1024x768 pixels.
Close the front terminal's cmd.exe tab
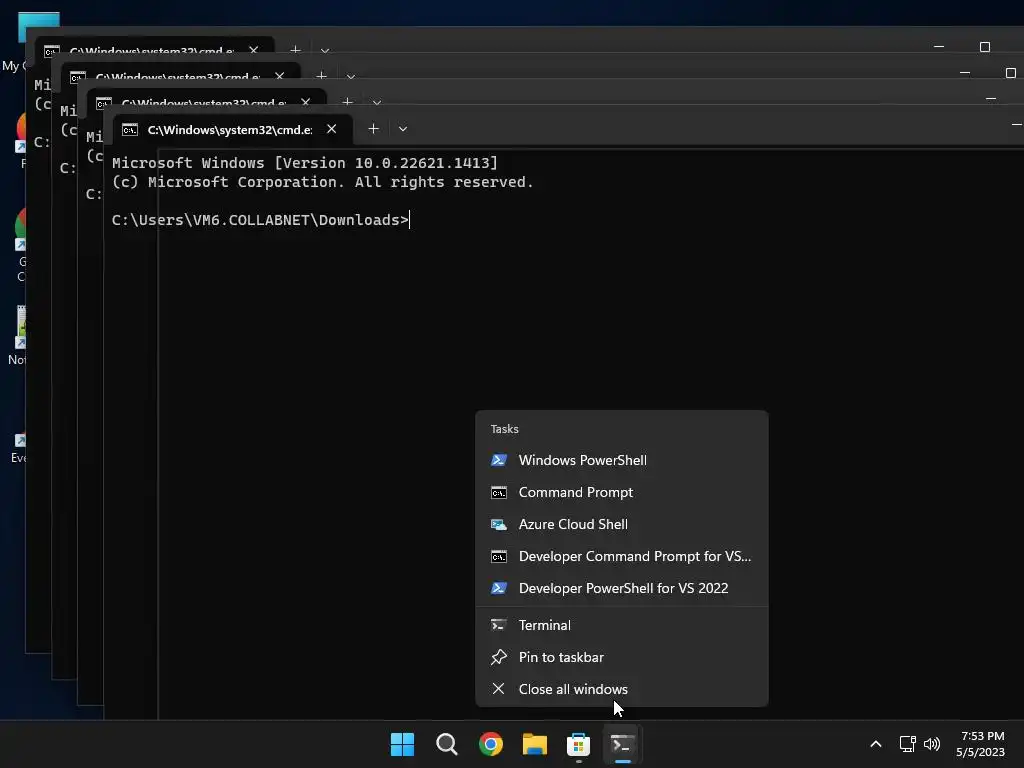coord(332,129)
